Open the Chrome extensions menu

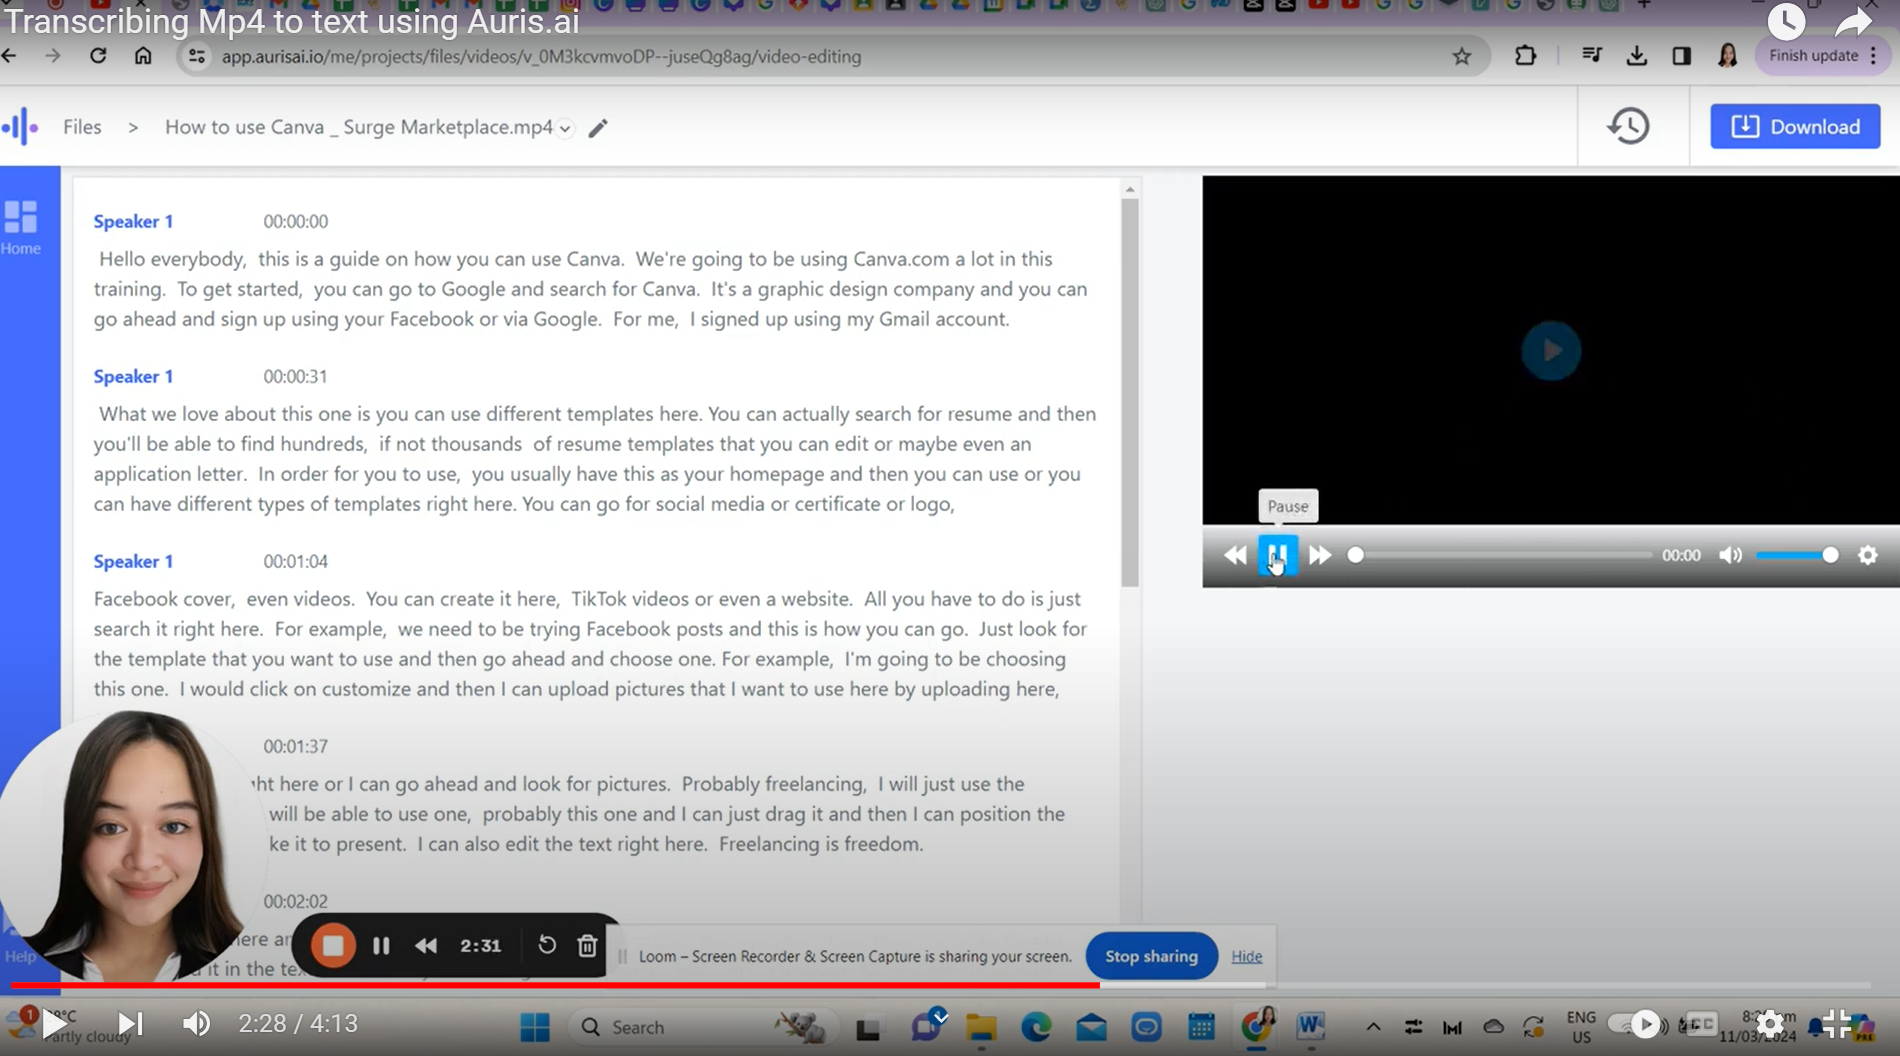[x=1525, y=56]
